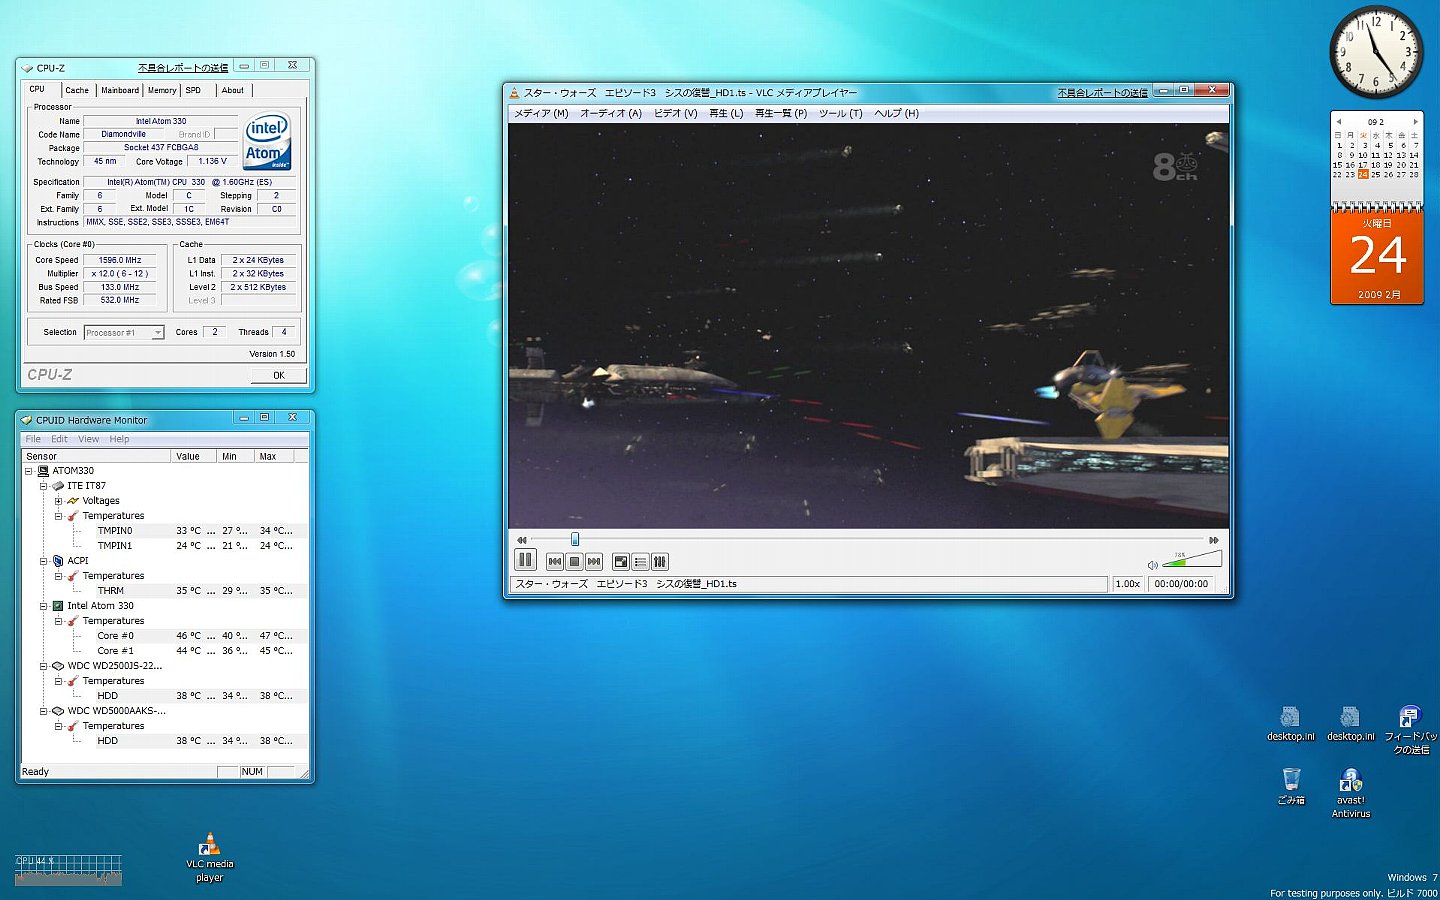
Task: Collapse the ATOM330 root node
Action: coord(28,471)
